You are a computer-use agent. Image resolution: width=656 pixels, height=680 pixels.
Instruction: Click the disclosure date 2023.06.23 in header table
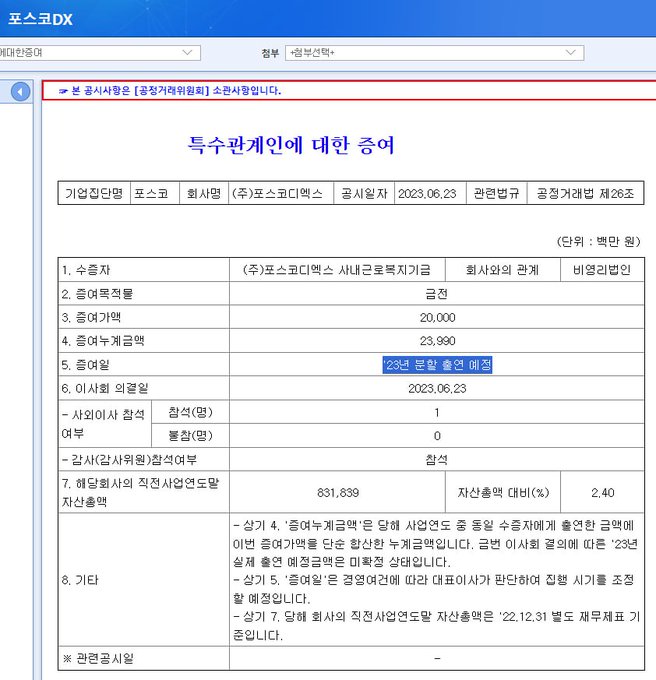tap(428, 193)
